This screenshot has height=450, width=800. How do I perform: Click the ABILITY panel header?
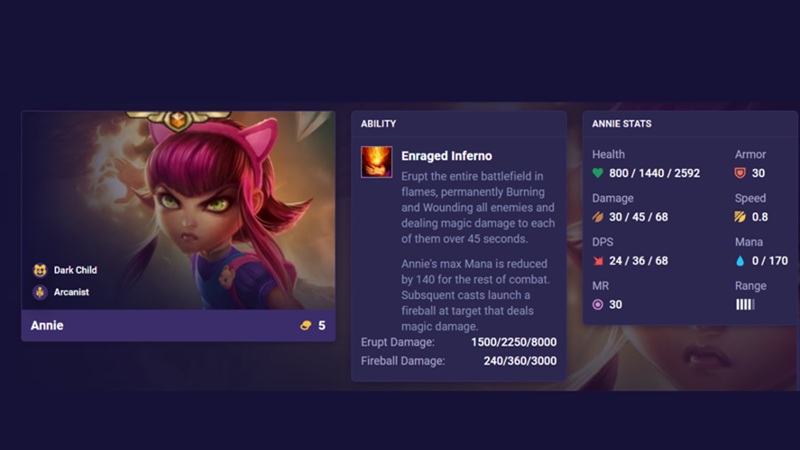tap(379, 123)
